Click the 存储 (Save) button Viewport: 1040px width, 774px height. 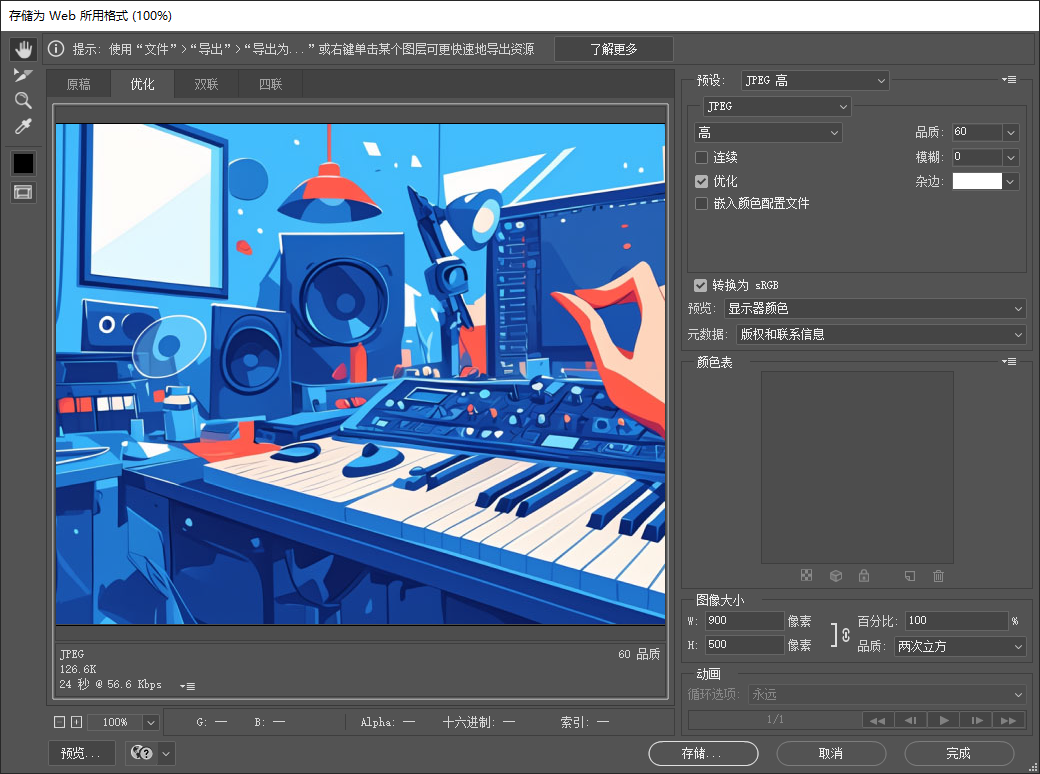pyautogui.click(x=703, y=753)
